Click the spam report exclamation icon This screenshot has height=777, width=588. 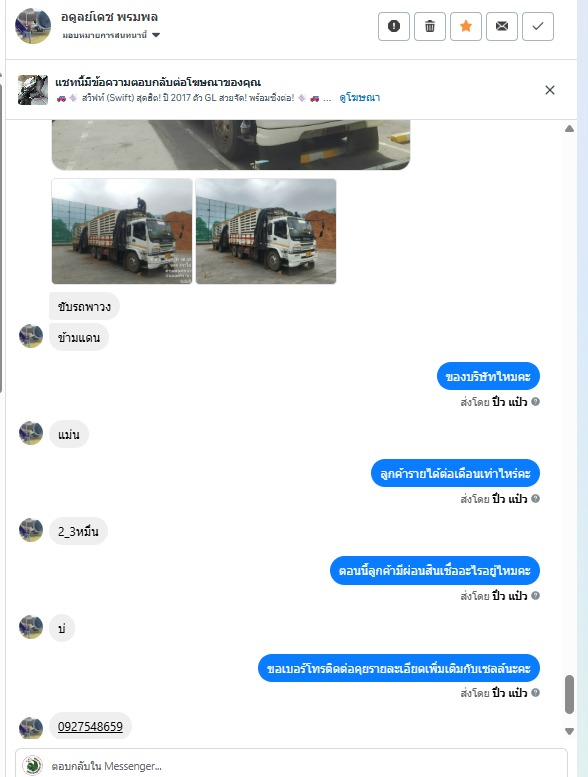click(x=394, y=26)
